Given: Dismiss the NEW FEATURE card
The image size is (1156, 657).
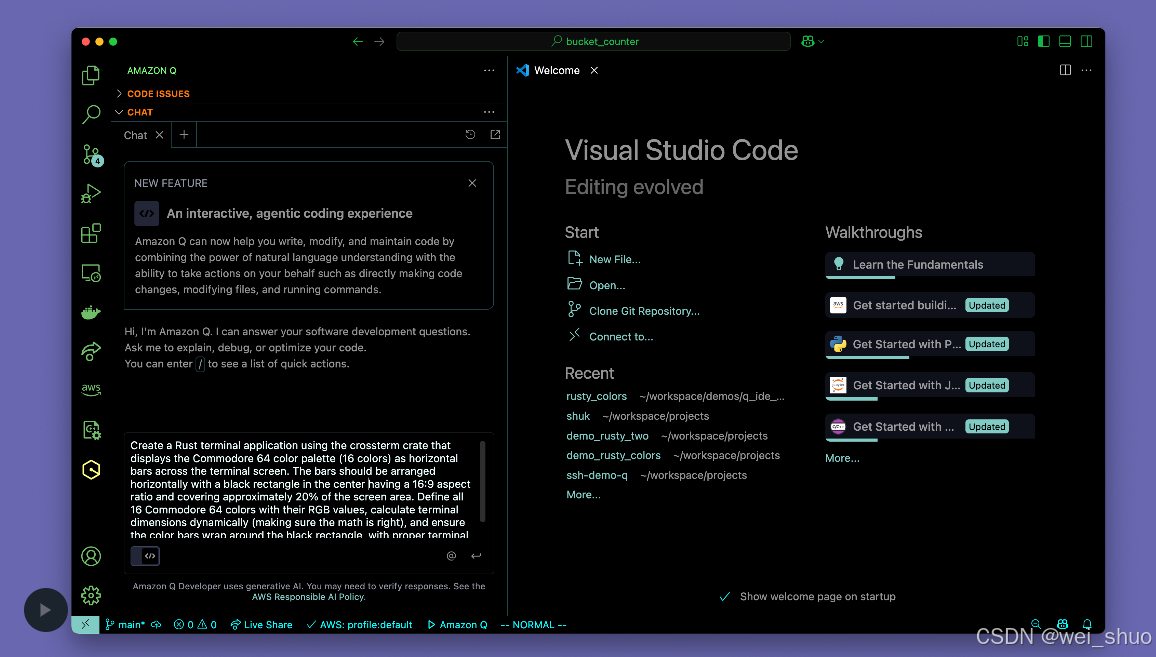Looking at the screenshot, I should click(x=473, y=183).
